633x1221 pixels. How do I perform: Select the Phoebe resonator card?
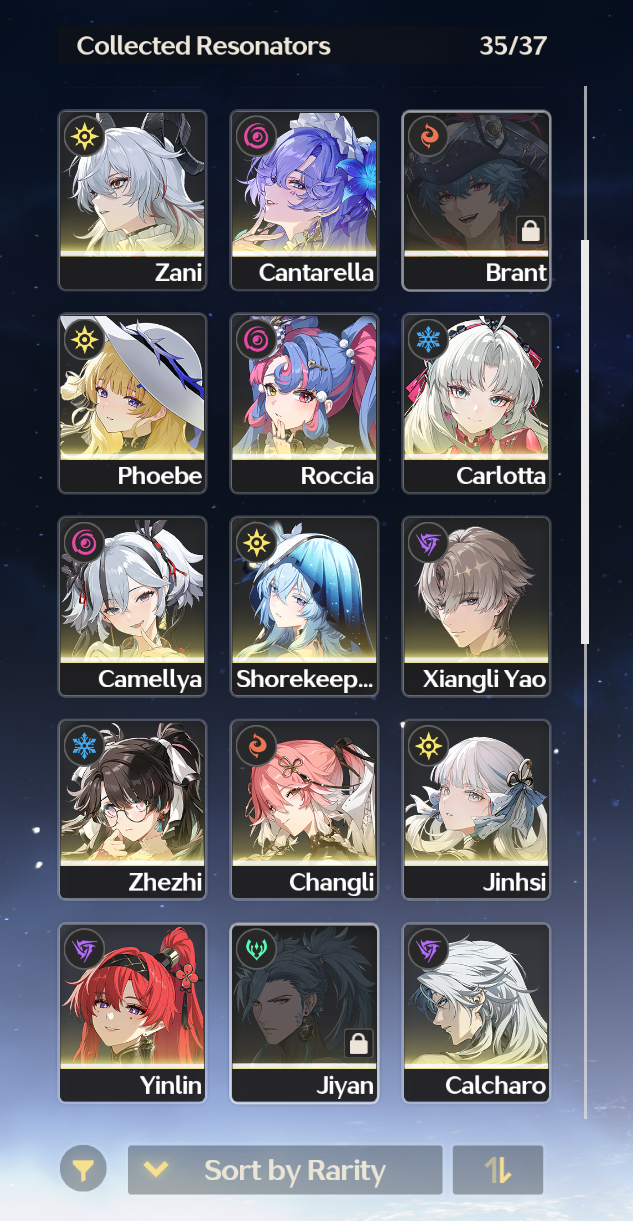pos(132,403)
